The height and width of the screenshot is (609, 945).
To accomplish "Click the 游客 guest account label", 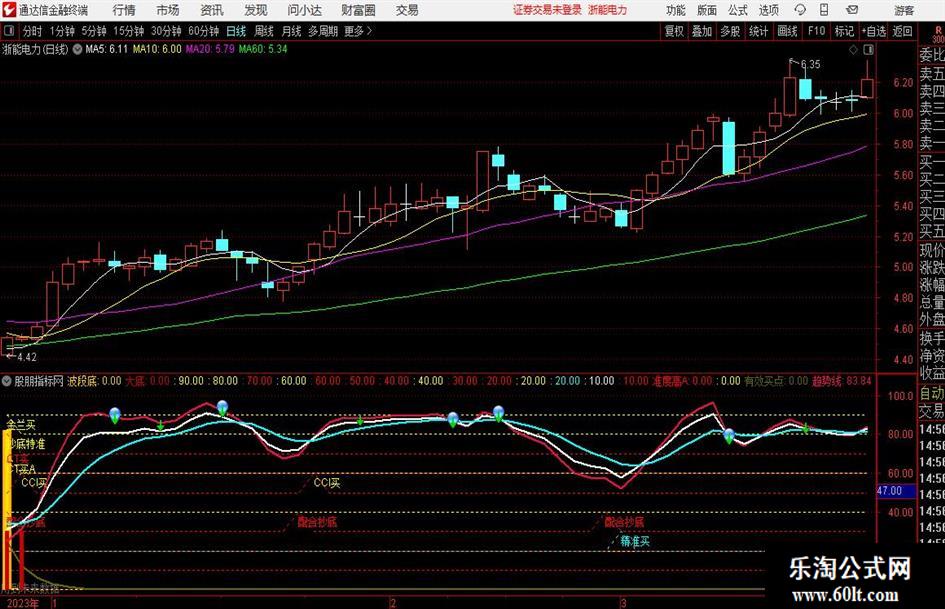I will coord(904,10).
